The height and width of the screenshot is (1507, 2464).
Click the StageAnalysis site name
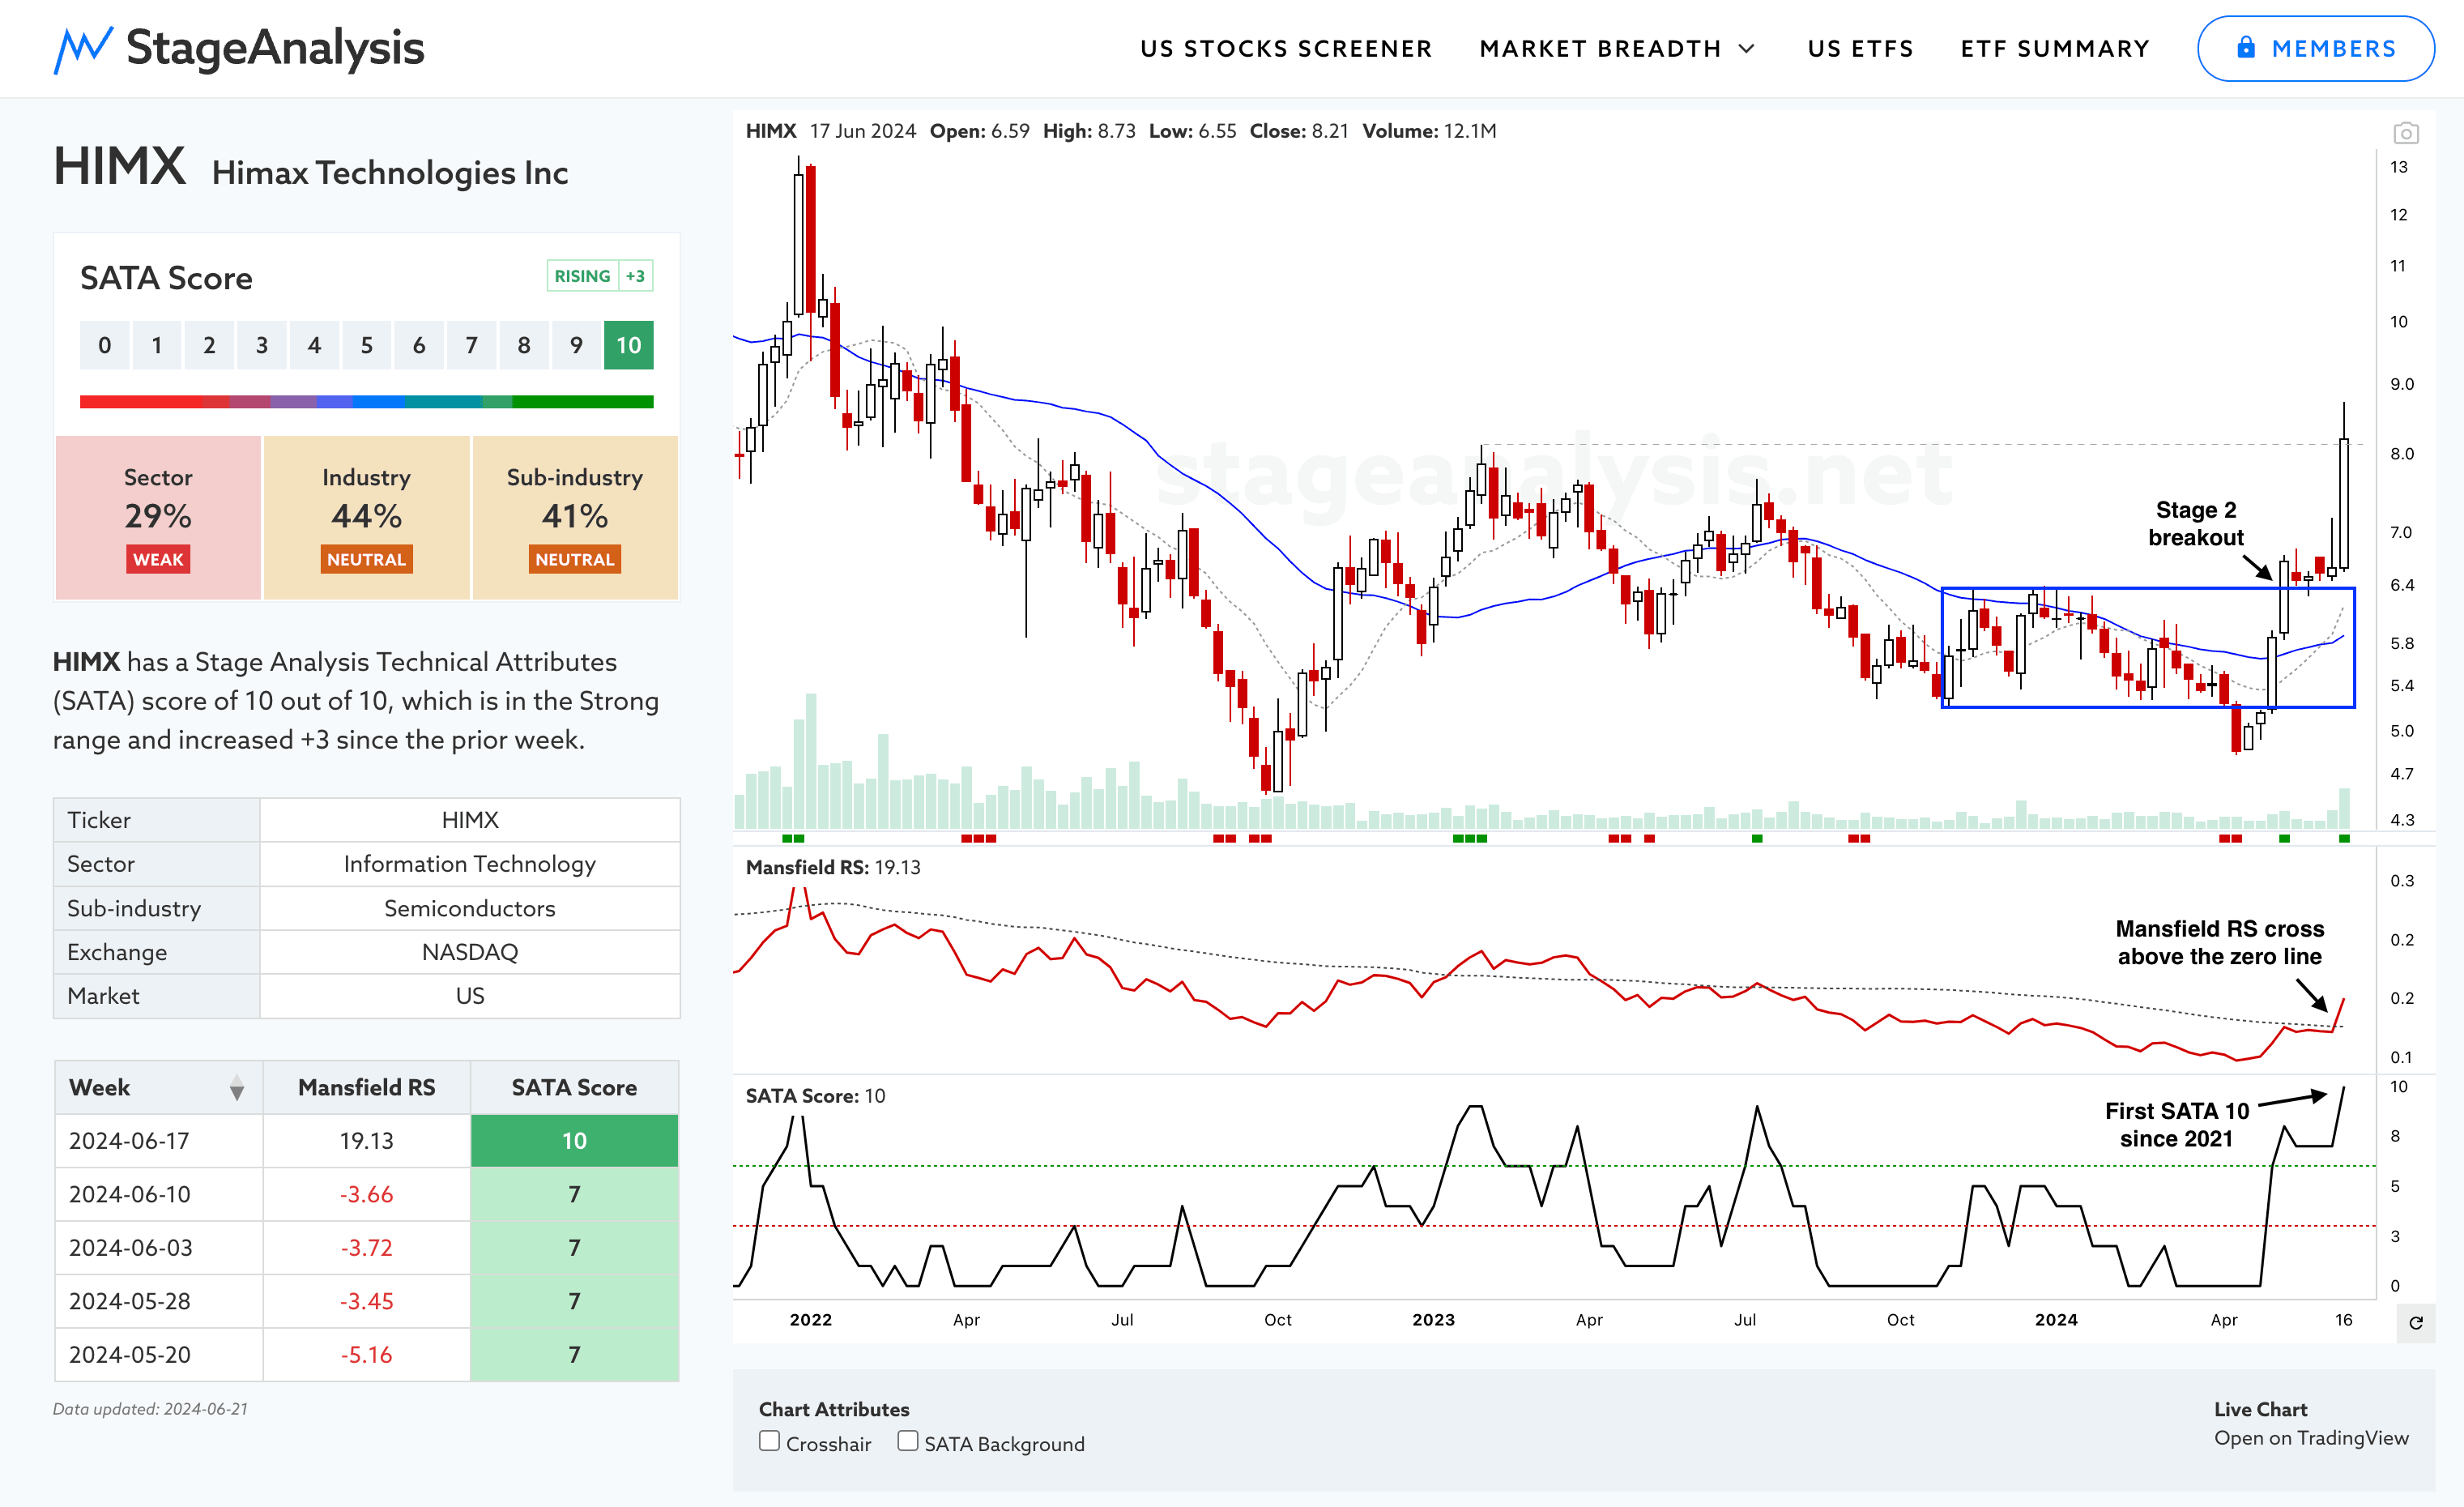(275, 48)
